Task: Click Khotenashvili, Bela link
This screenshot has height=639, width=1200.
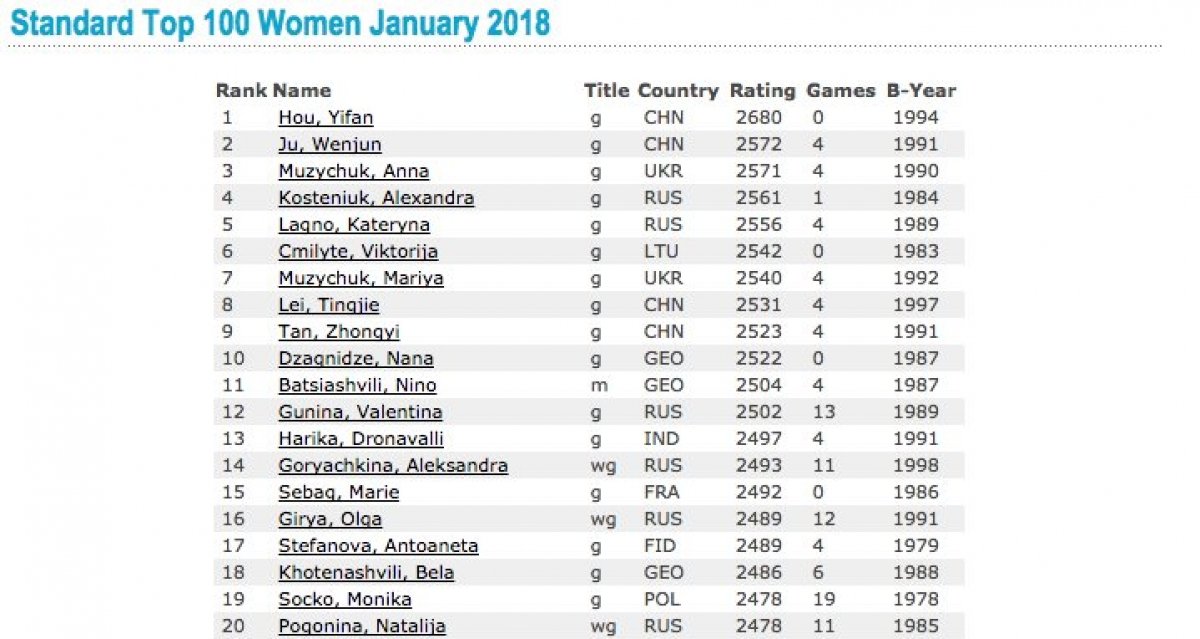Action: click(366, 573)
